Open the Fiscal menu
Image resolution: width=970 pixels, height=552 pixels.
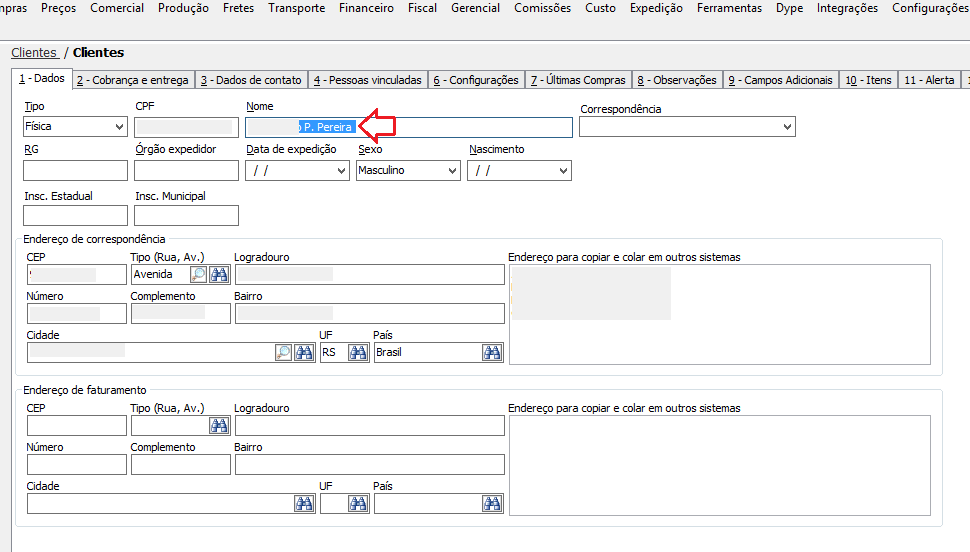[x=423, y=8]
